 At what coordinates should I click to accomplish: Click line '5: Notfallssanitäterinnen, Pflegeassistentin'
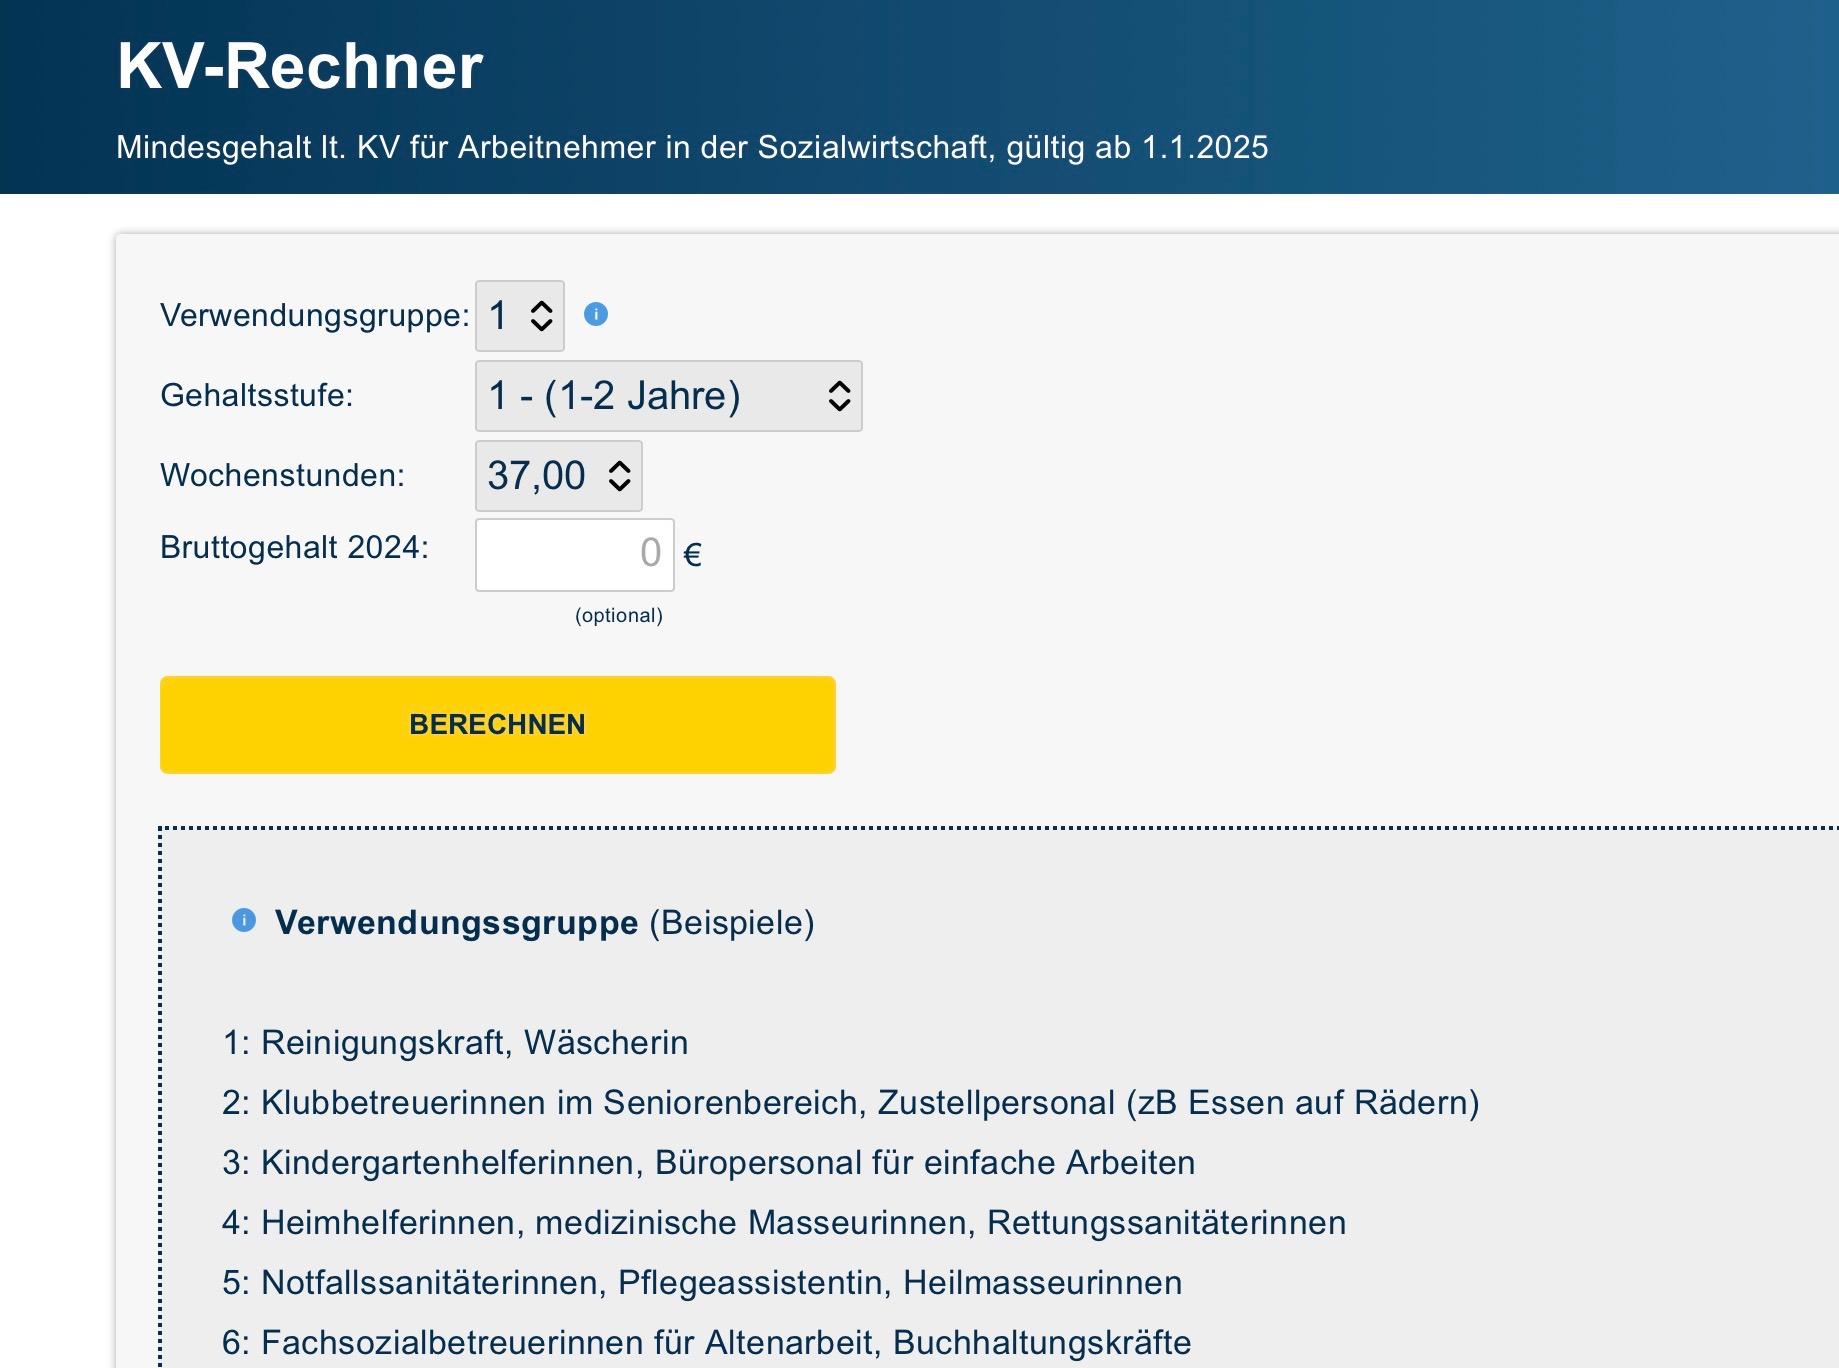[x=702, y=1282]
